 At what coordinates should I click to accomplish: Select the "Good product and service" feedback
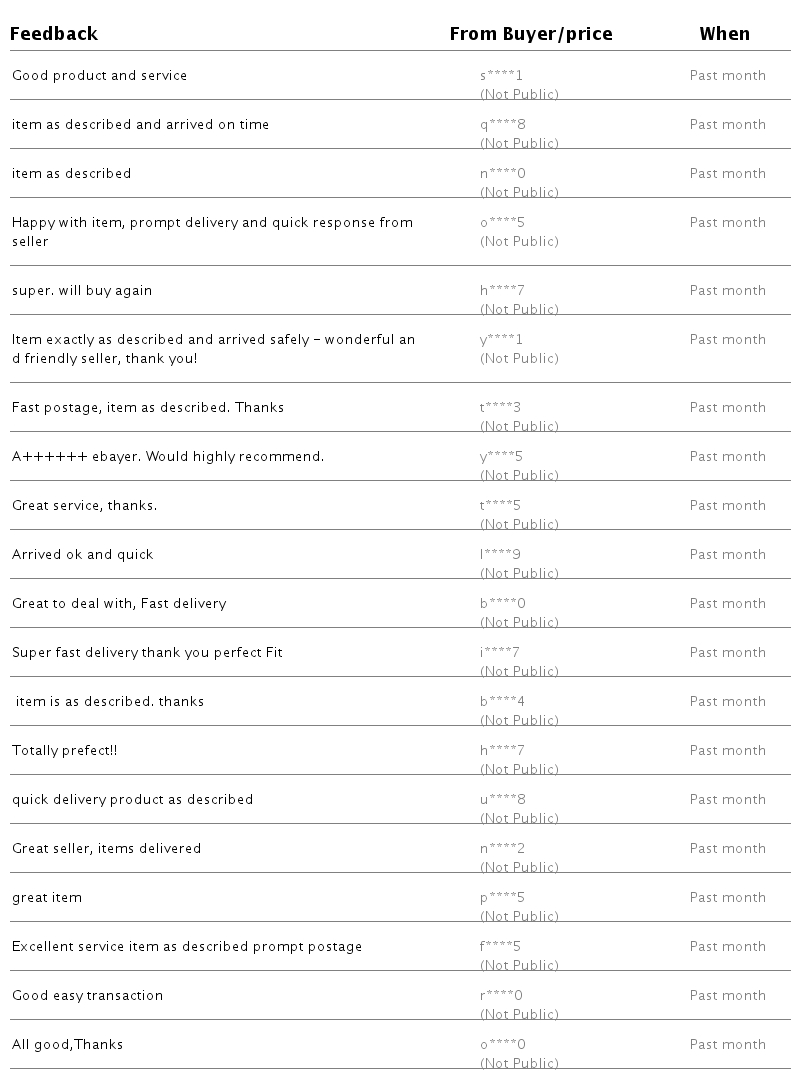point(99,76)
